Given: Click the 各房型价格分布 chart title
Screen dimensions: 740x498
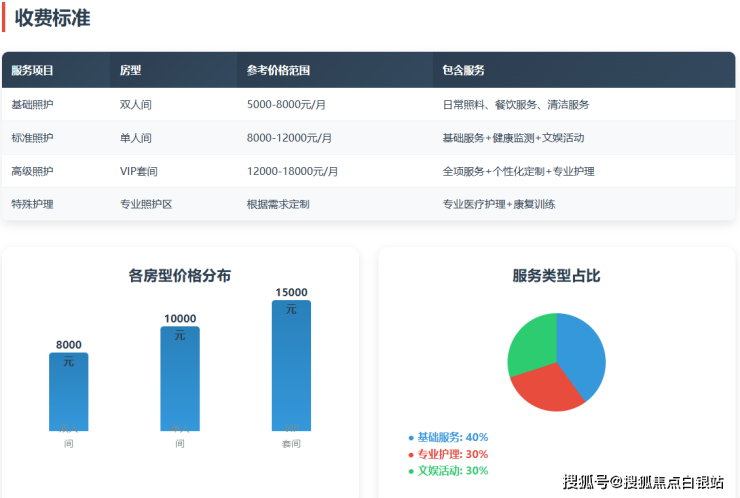Looking at the screenshot, I should (x=180, y=275).
